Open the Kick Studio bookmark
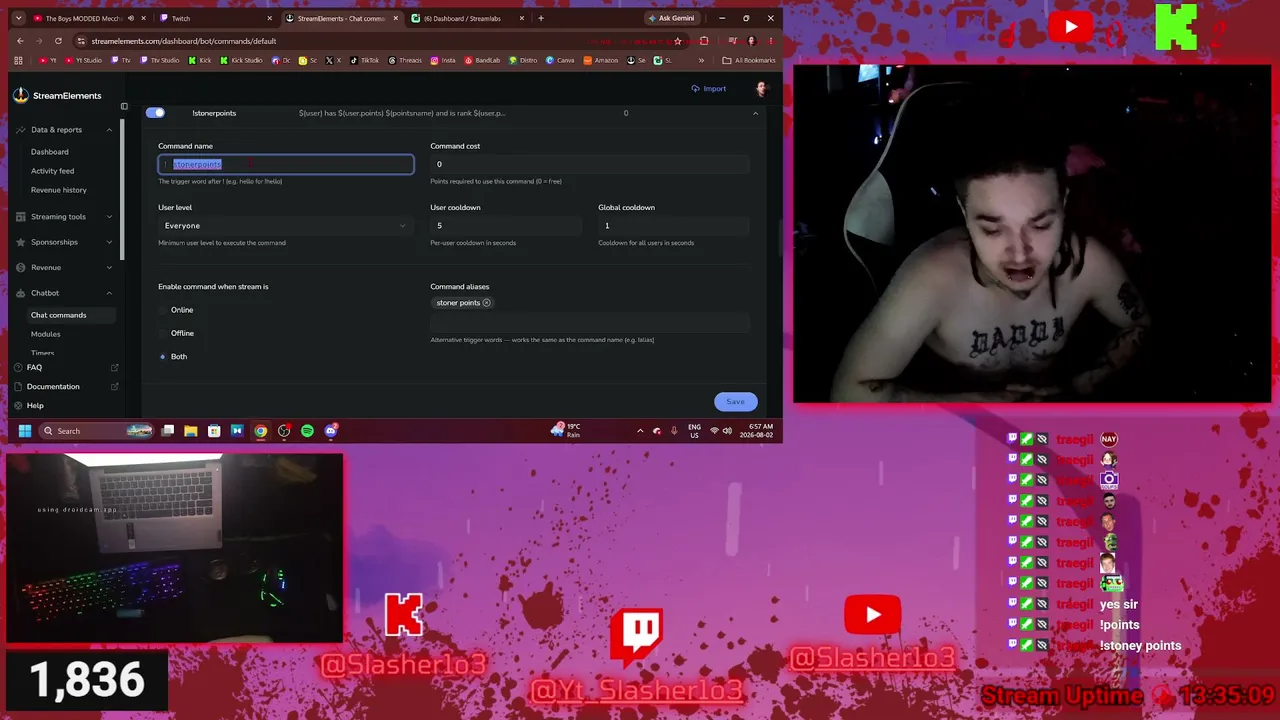1280x720 pixels. pyautogui.click(x=241, y=60)
